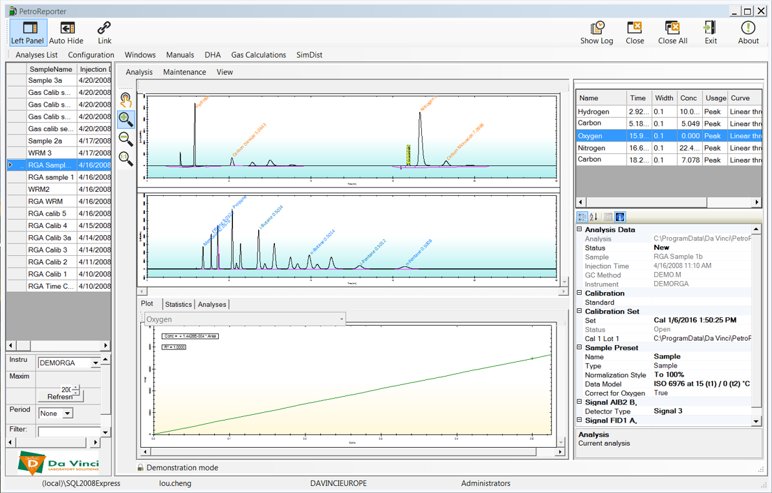Select the hand pointer tool beside chromatogram
The height and width of the screenshot is (493, 772).
126,100
